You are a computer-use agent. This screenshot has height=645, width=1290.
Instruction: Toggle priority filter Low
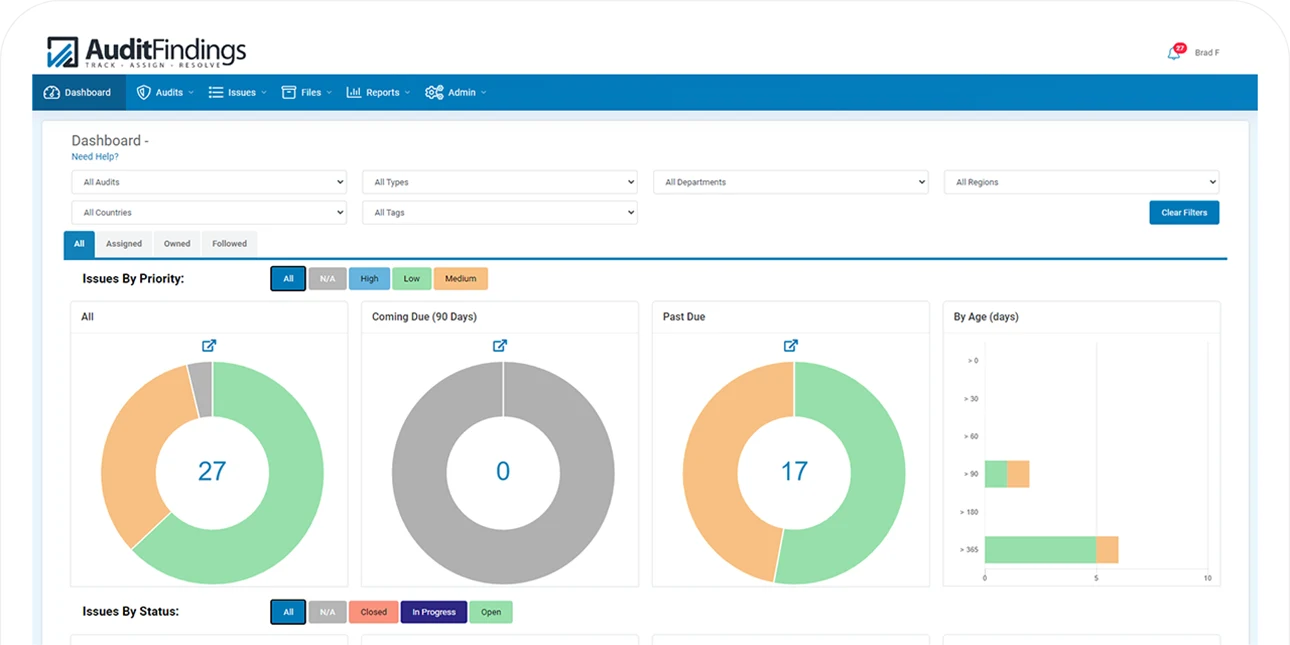point(411,279)
